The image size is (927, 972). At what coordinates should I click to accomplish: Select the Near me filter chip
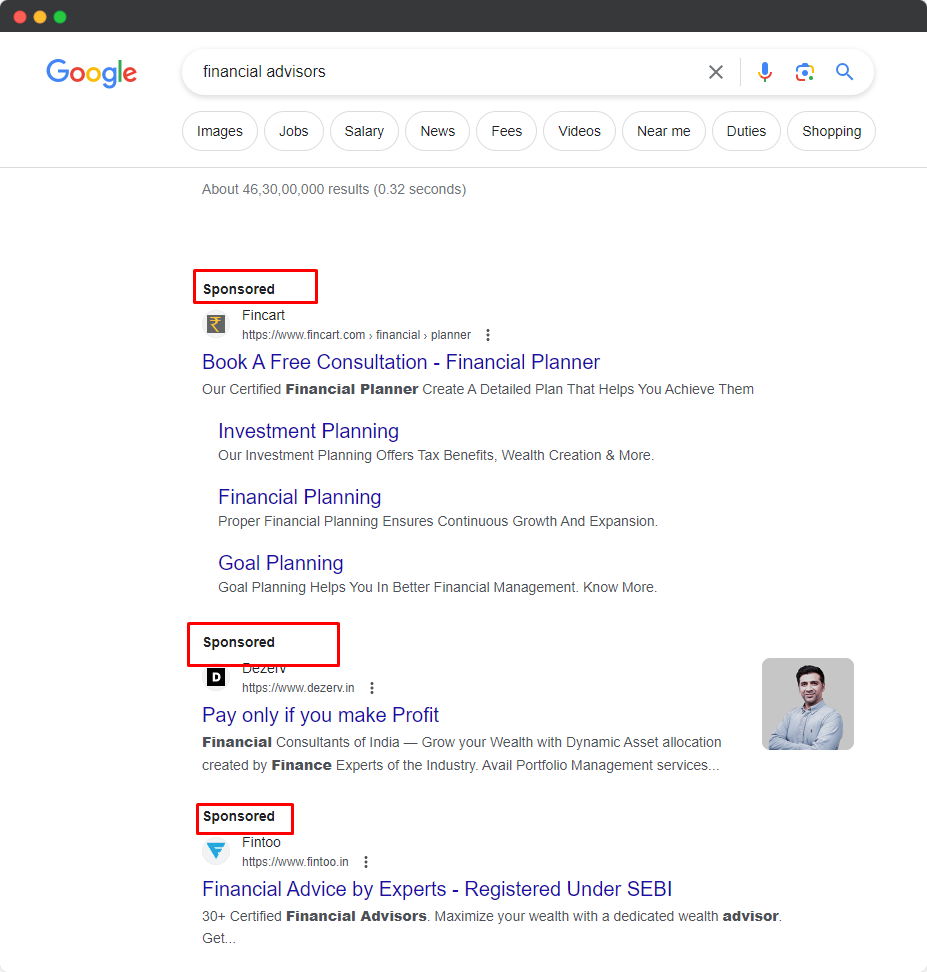click(x=663, y=131)
